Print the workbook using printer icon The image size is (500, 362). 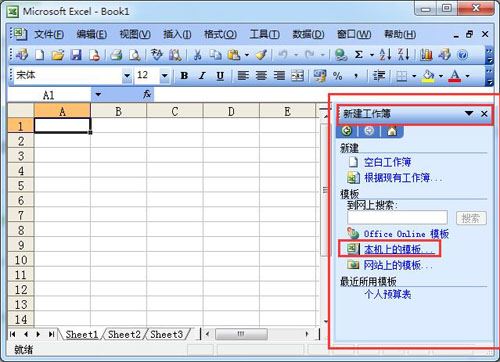[x=116, y=55]
